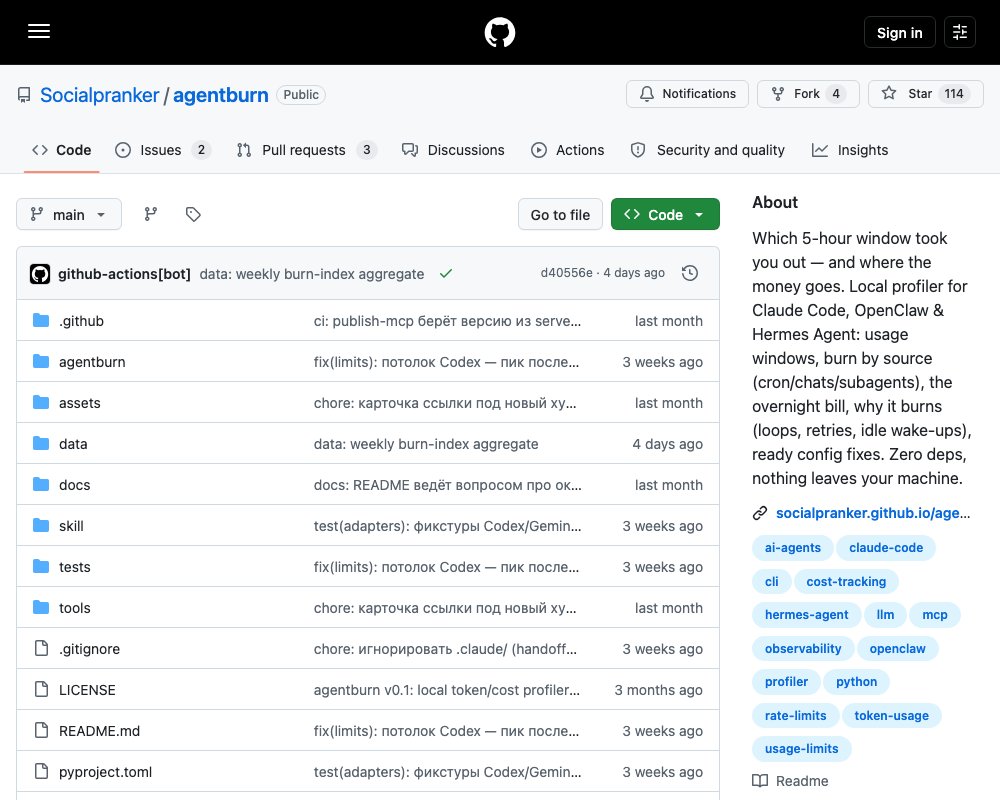Select the profiler topic tag
The width and height of the screenshot is (1000, 800).
pos(786,681)
